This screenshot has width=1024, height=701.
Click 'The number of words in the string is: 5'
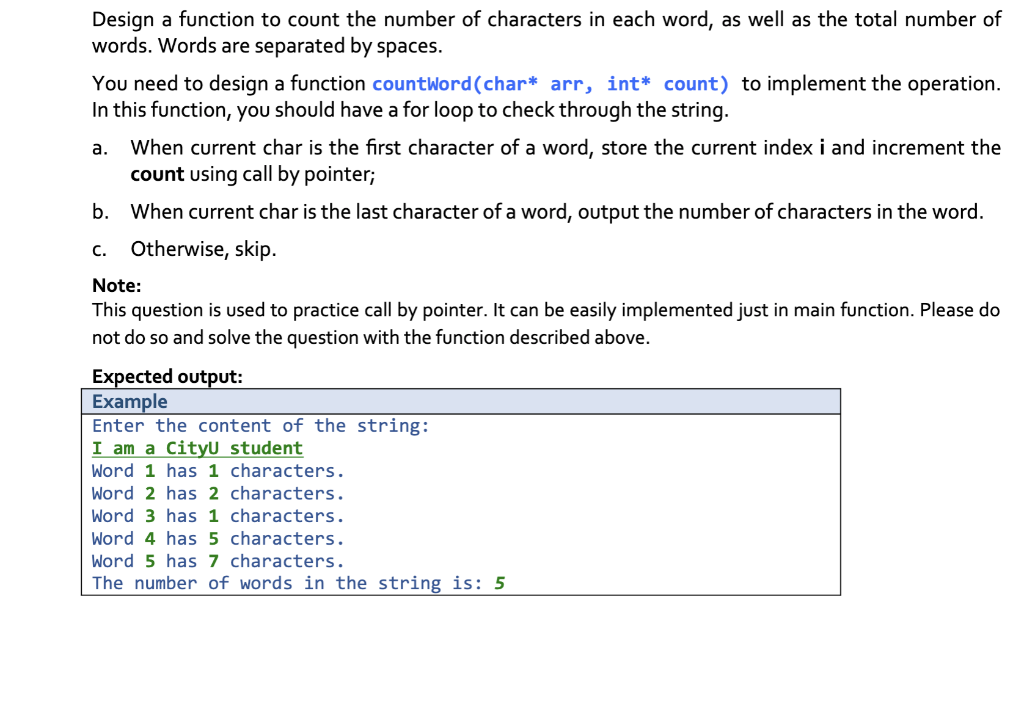(x=298, y=583)
